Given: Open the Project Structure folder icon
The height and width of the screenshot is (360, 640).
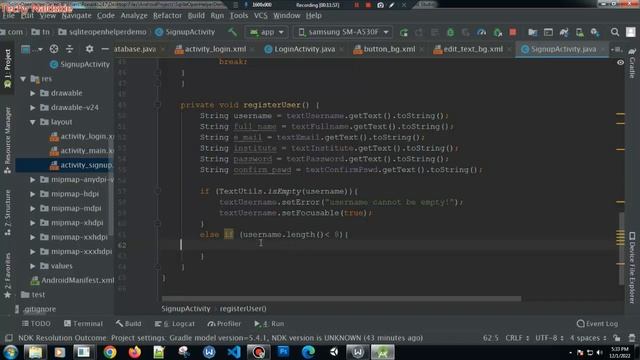Looking at the screenshot, I should [x=532, y=32].
